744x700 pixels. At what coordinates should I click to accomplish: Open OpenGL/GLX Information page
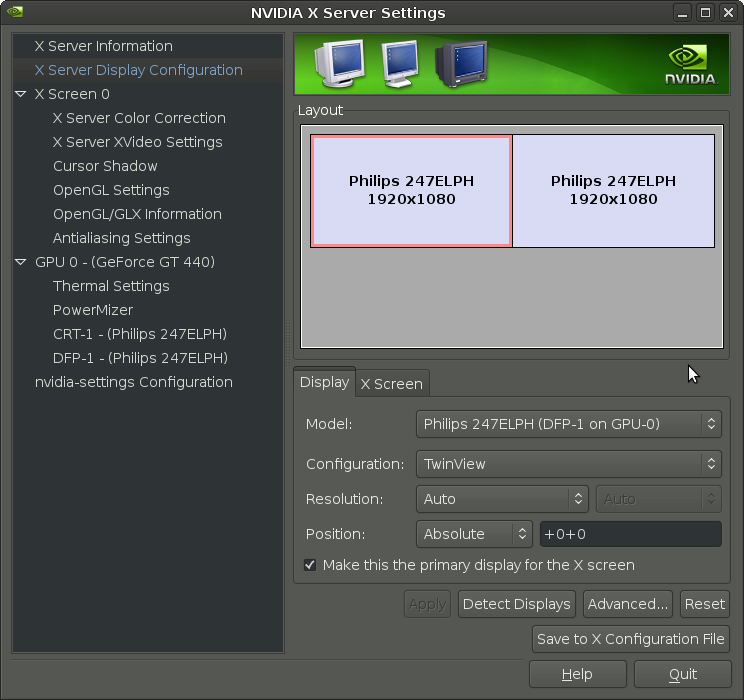pyautogui.click(x=137, y=214)
